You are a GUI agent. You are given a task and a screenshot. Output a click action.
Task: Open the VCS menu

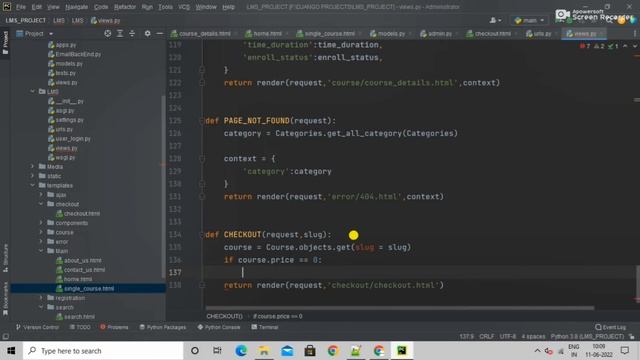click(184, 7)
